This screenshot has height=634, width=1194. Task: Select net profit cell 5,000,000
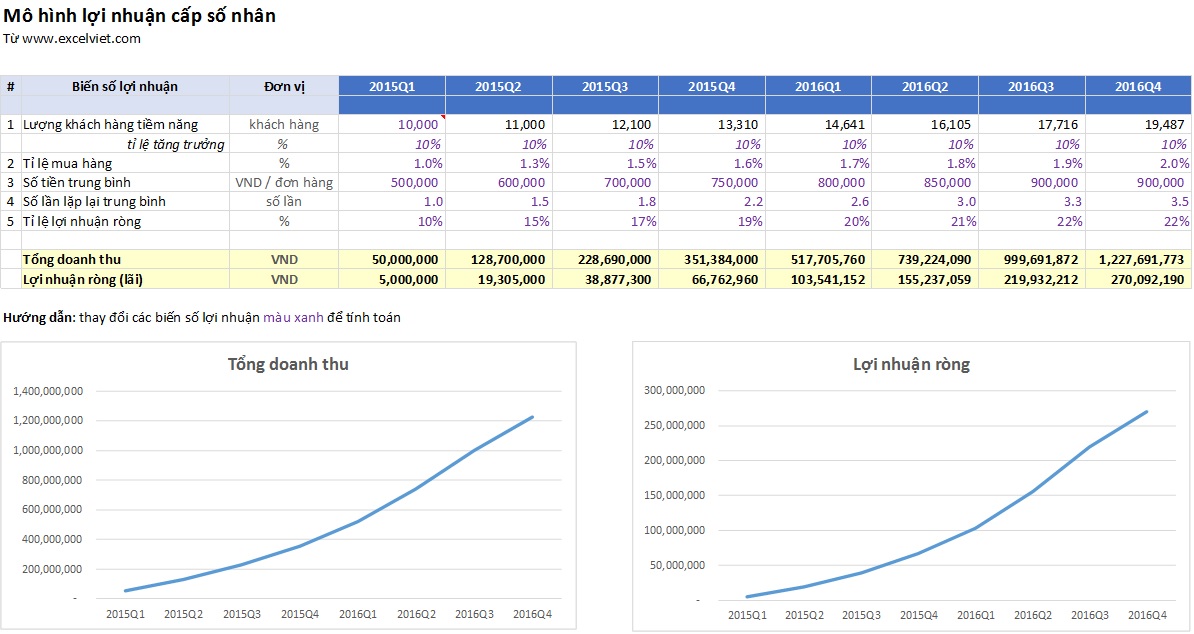click(x=392, y=279)
